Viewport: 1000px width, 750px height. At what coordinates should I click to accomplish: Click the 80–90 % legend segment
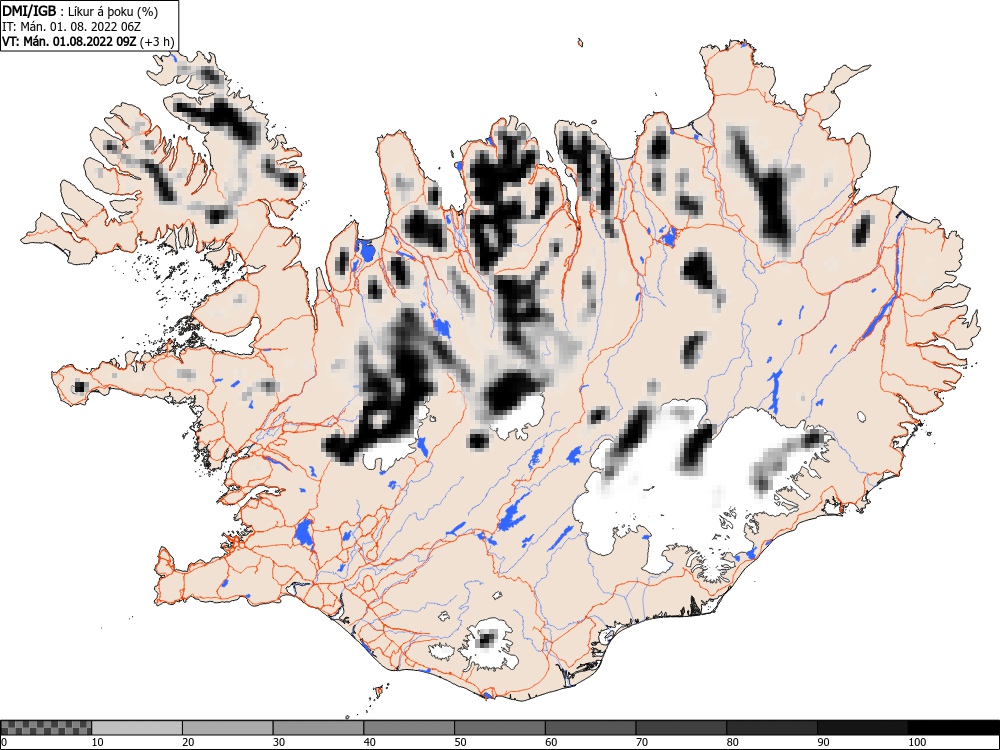772,728
